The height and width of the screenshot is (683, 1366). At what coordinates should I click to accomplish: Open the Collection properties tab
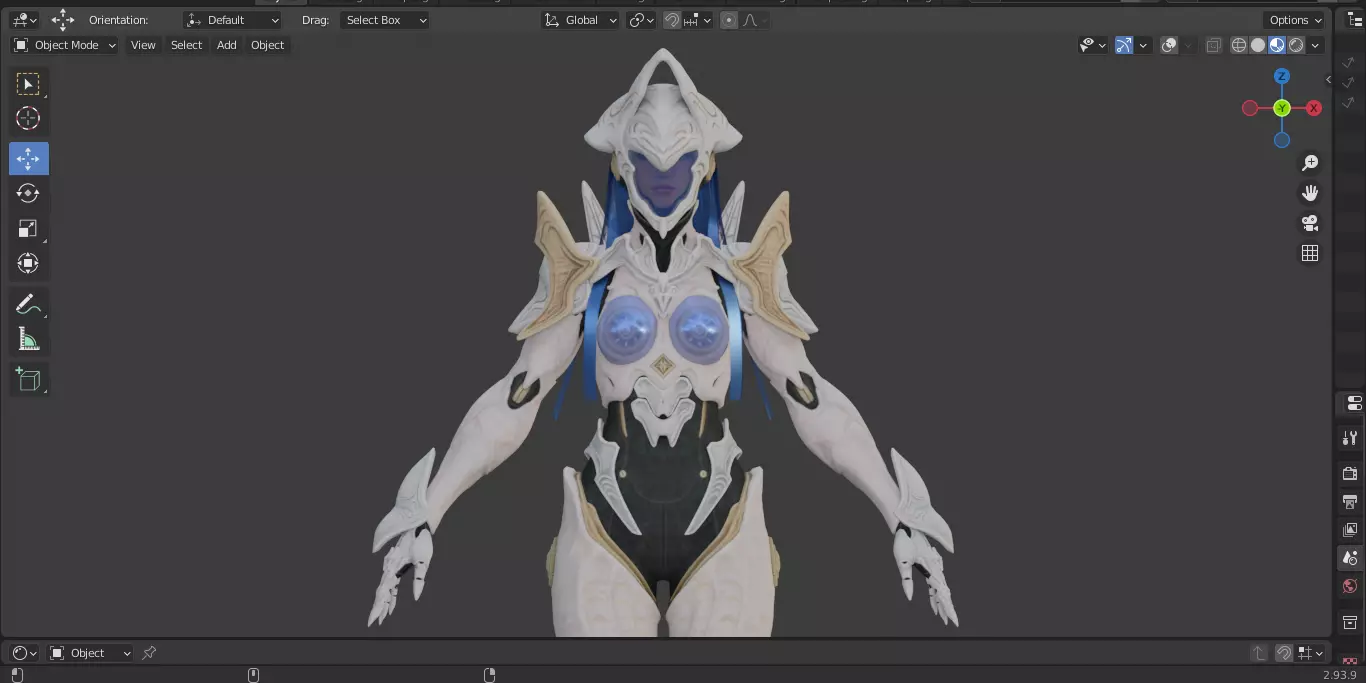(x=1350, y=622)
